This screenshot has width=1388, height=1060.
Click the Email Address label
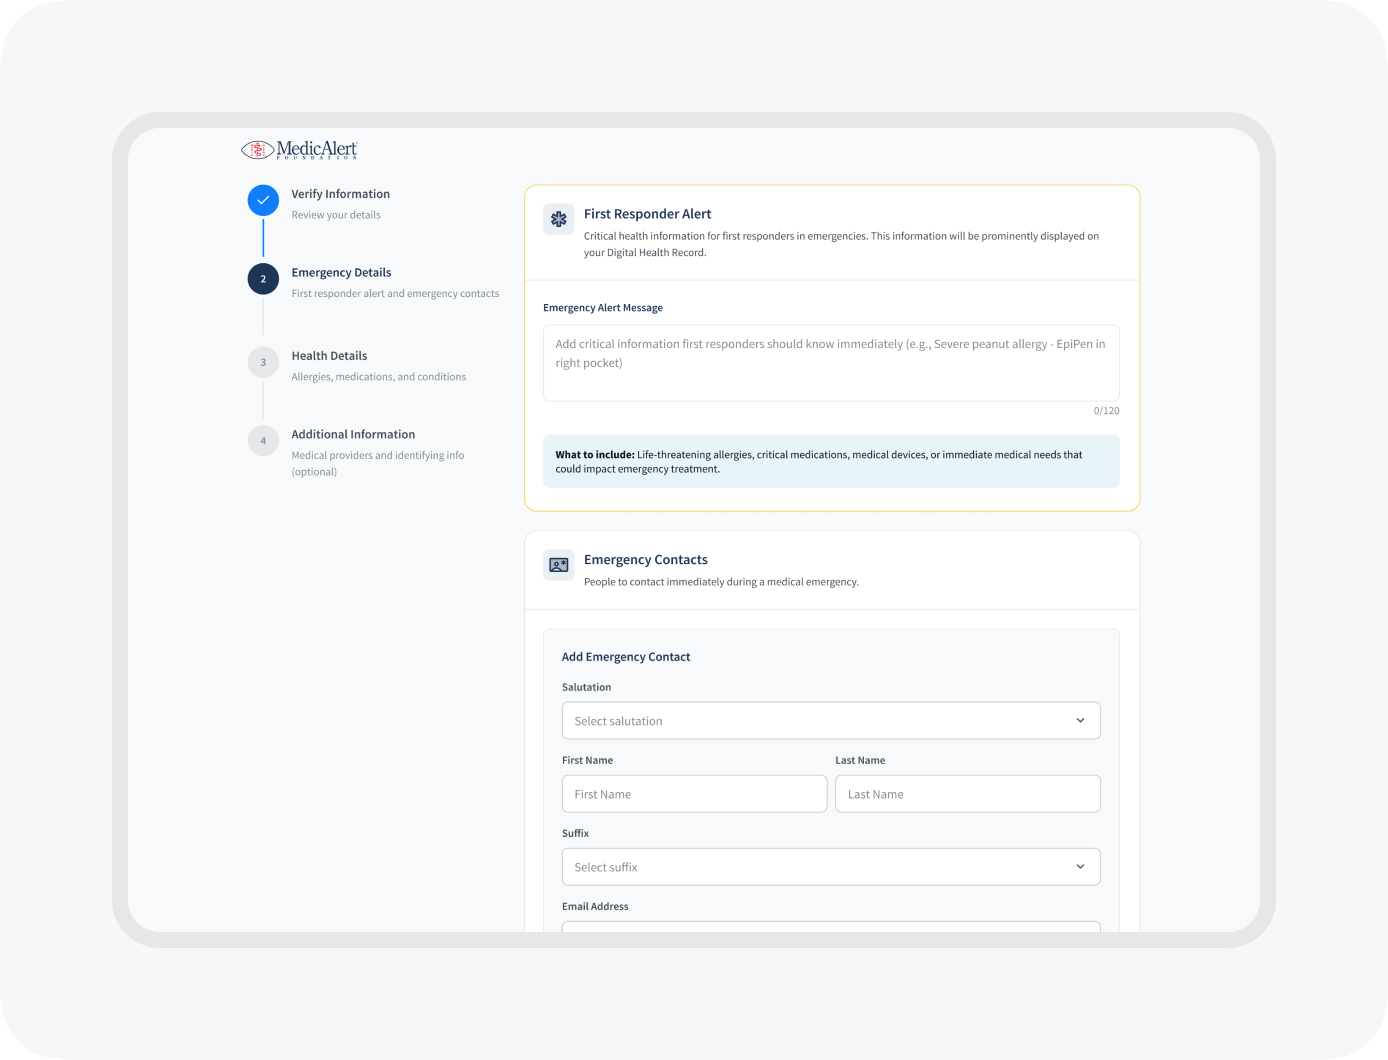pyautogui.click(x=595, y=906)
